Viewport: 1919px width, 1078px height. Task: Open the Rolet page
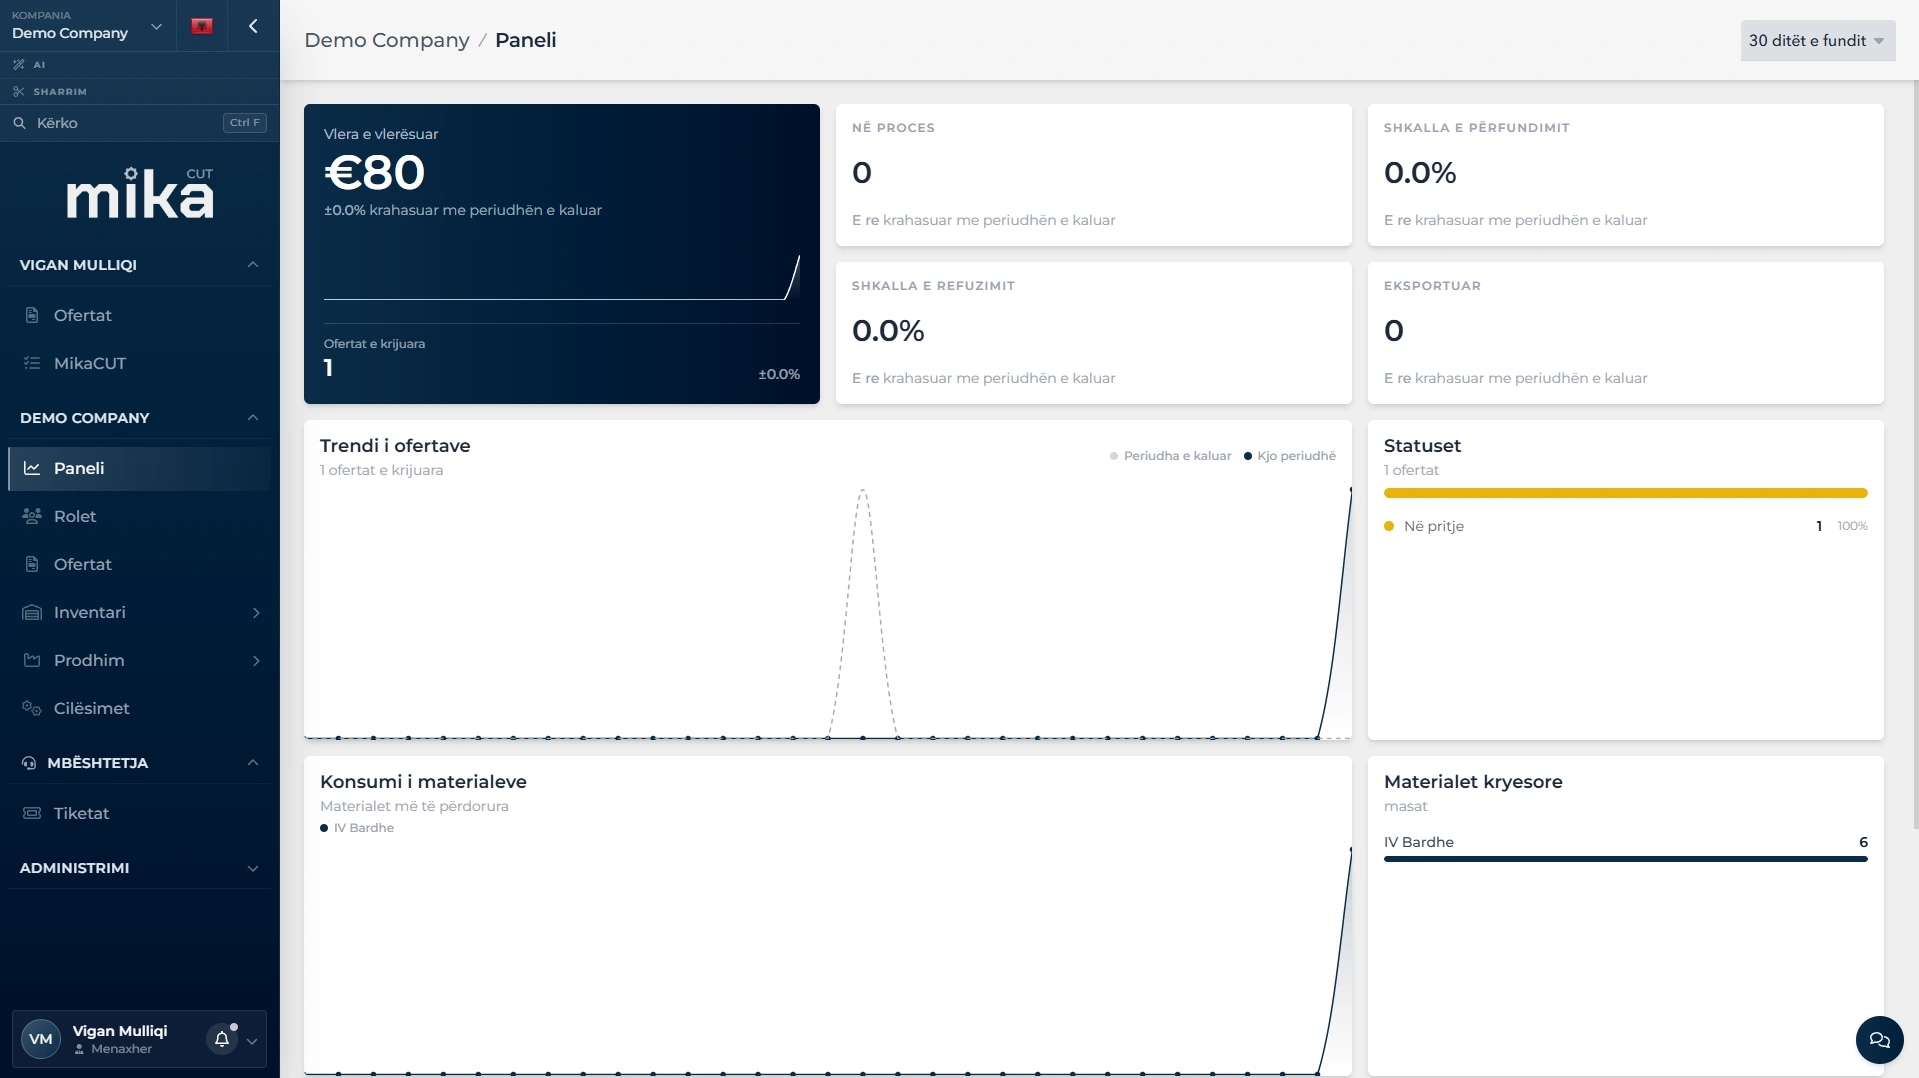(140, 516)
